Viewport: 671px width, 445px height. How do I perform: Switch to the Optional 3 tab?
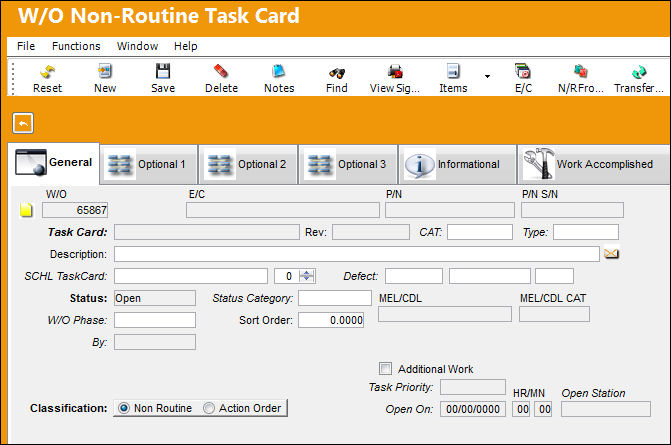[348, 165]
